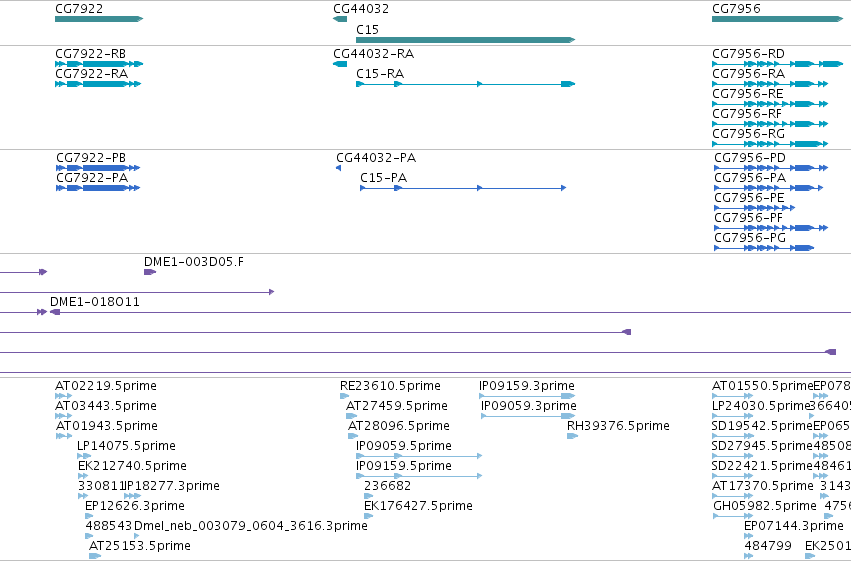Click EST AT03443.5prime
851x561 pixels.
(x=106, y=406)
